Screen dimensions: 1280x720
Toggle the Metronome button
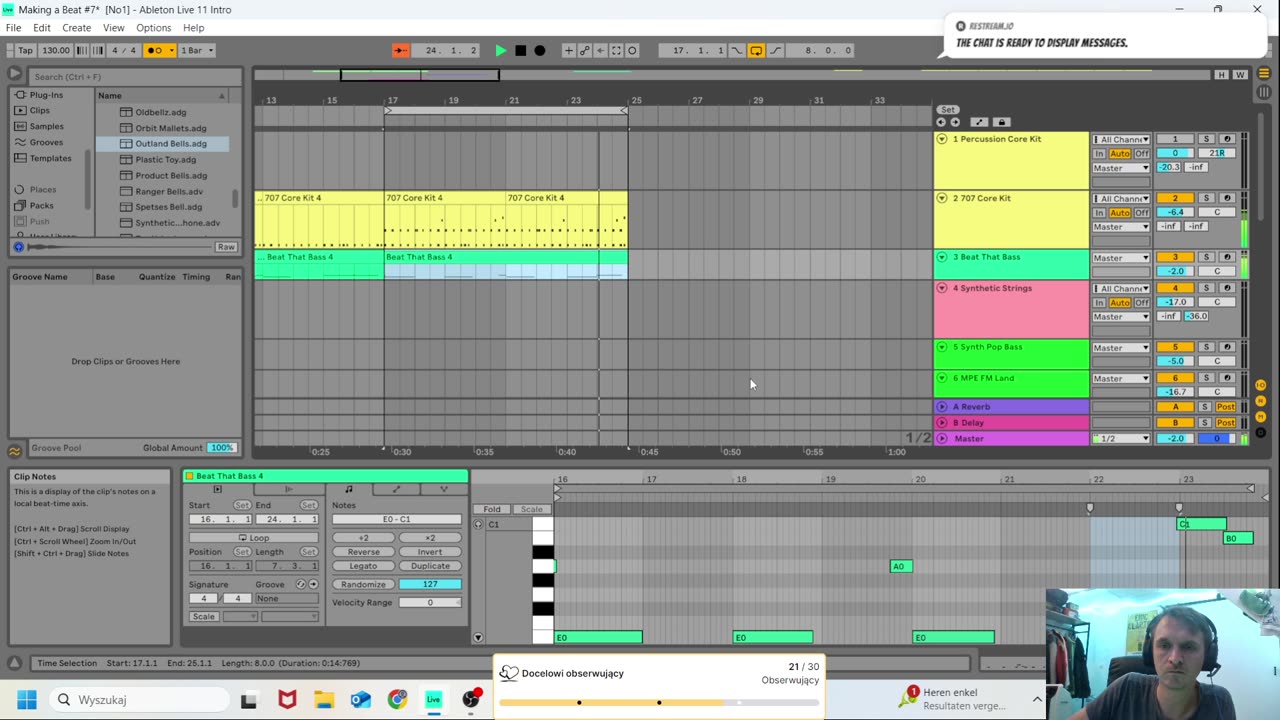(159, 50)
